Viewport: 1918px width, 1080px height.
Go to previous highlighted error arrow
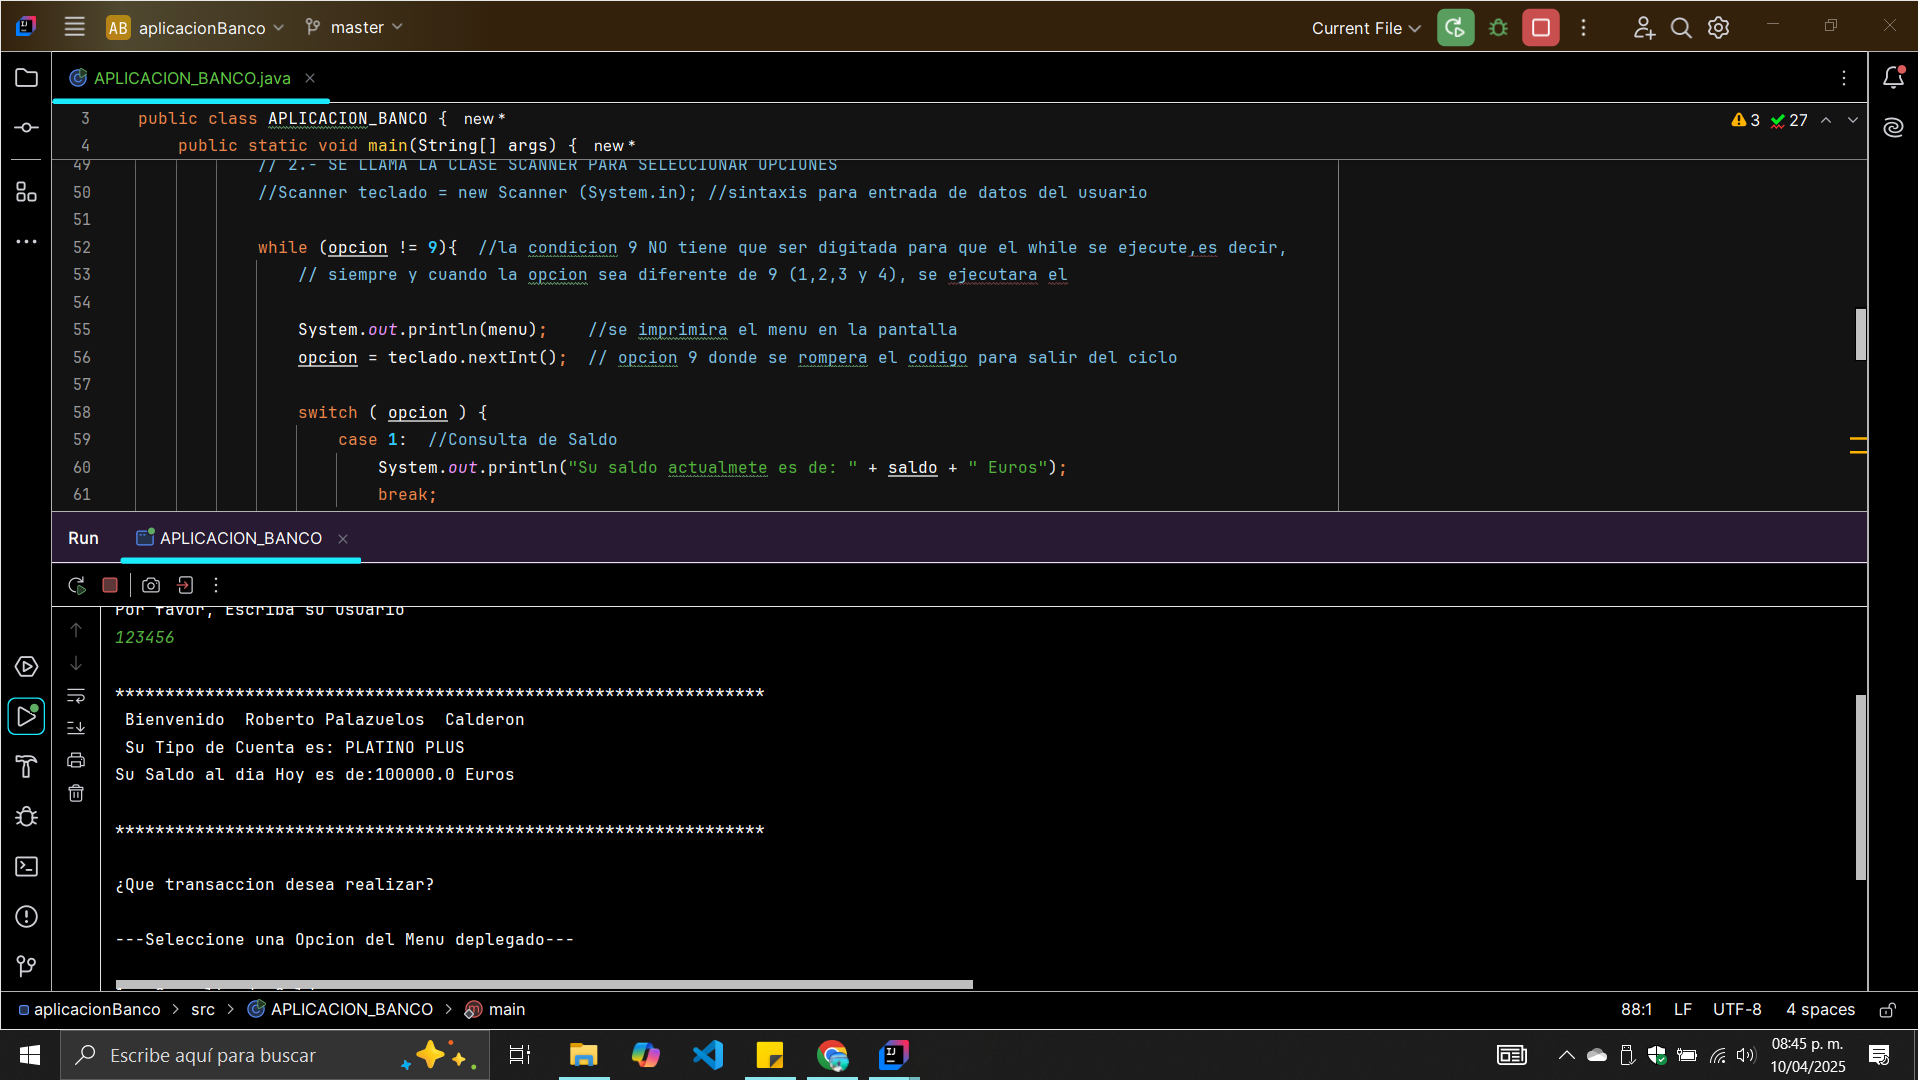point(1826,120)
